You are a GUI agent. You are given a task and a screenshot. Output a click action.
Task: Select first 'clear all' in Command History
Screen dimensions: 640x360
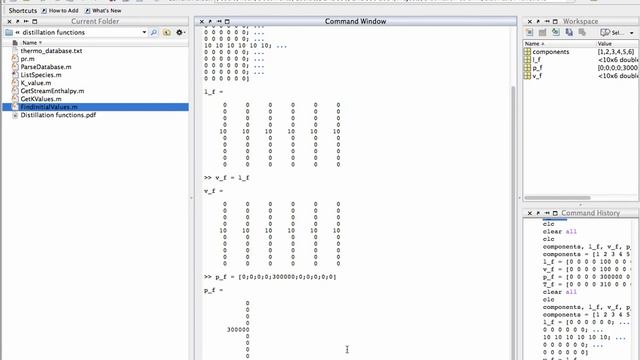[560, 232]
